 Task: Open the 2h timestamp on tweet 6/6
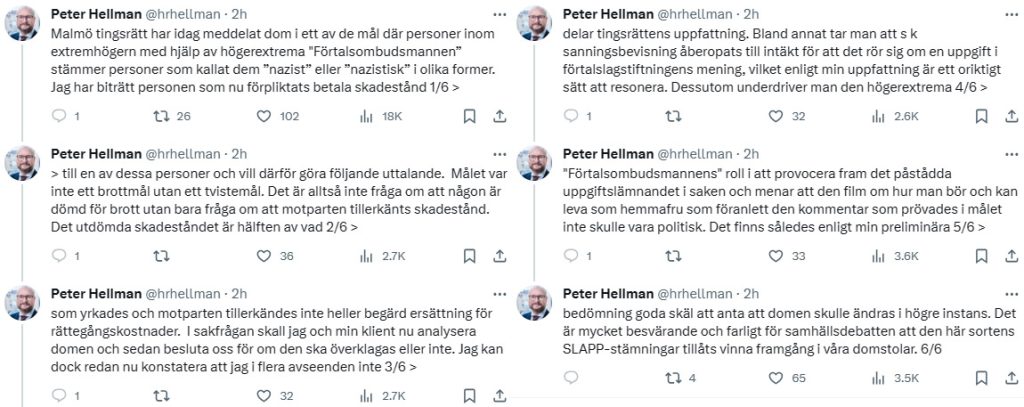click(x=752, y=294)
